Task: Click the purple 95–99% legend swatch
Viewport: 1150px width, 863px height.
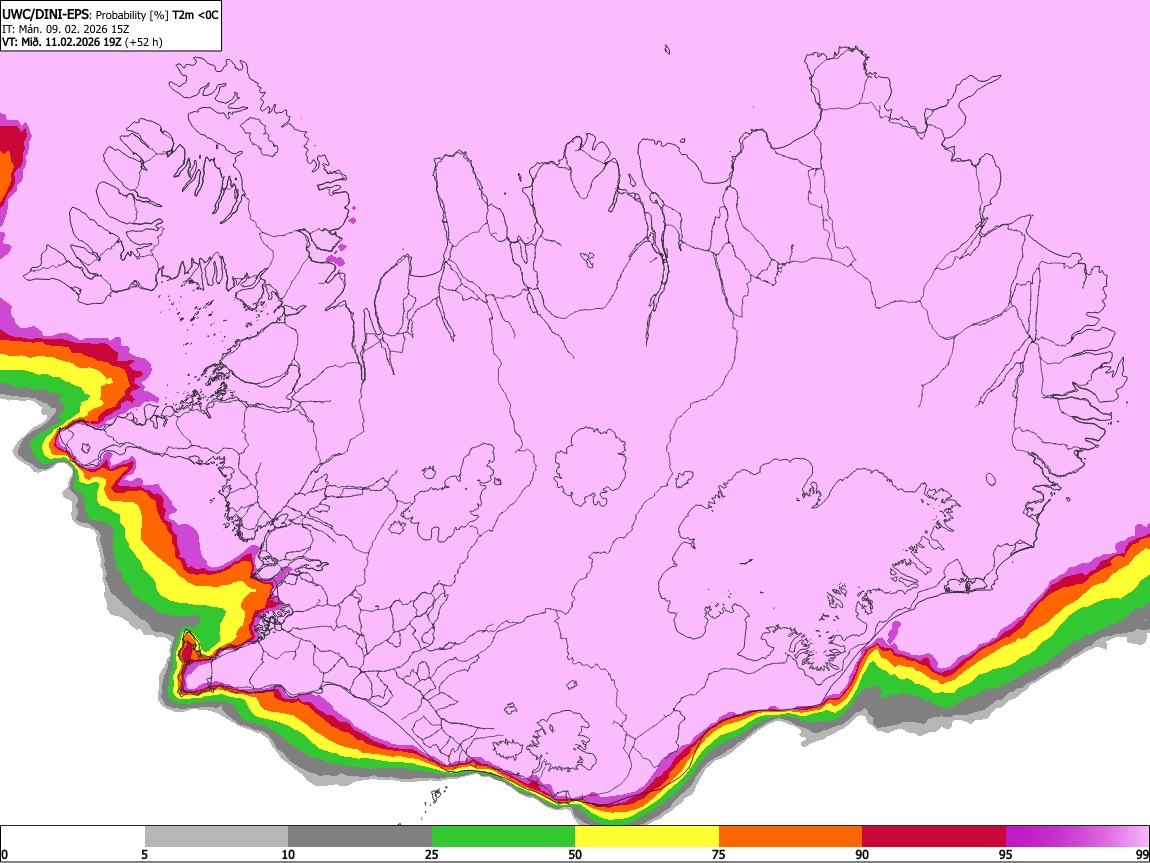Action: tap(1077, 836)
